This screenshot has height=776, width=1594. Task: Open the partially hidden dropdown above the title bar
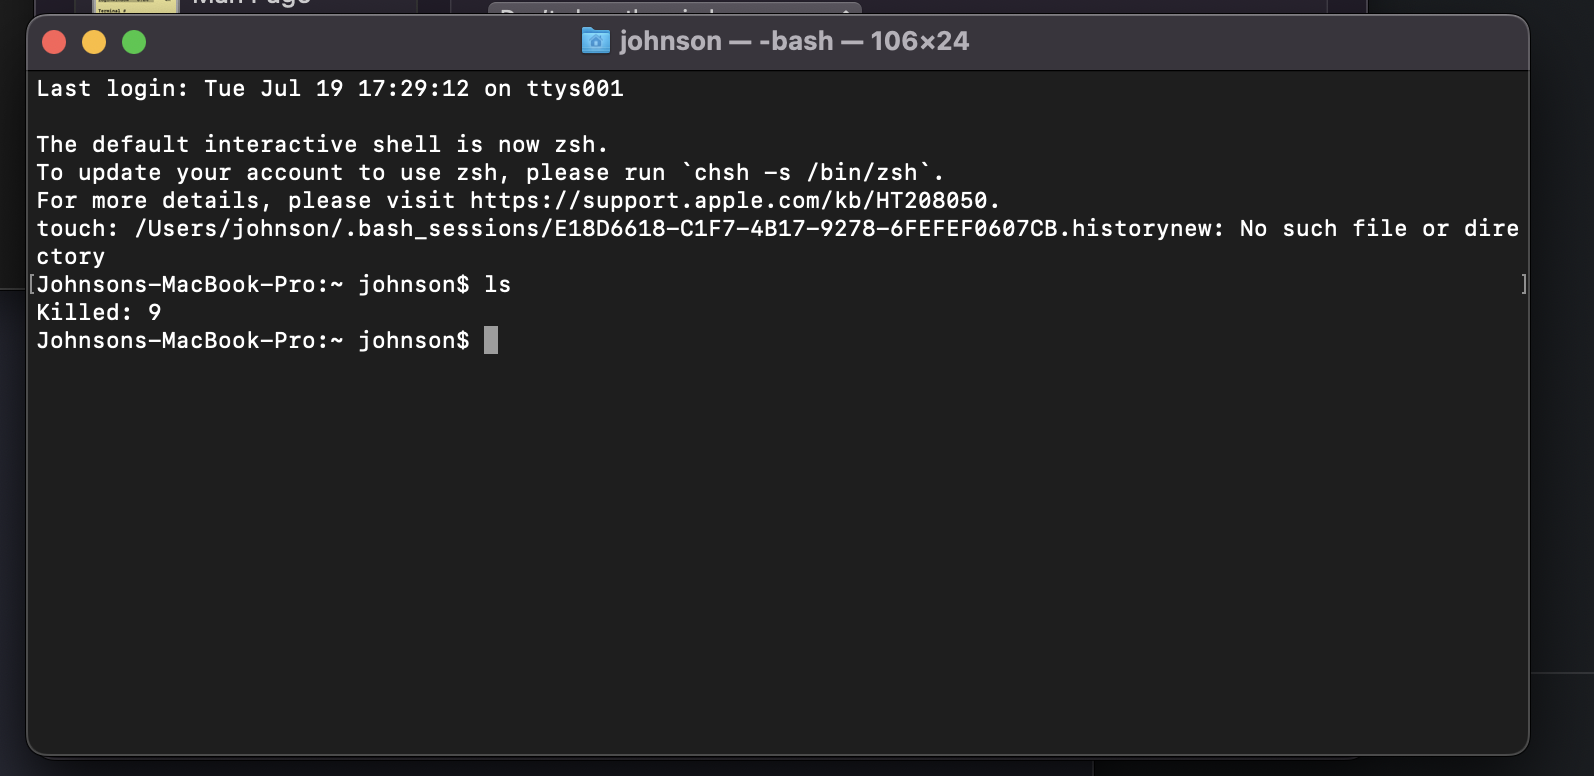click(x=675, y=9)
